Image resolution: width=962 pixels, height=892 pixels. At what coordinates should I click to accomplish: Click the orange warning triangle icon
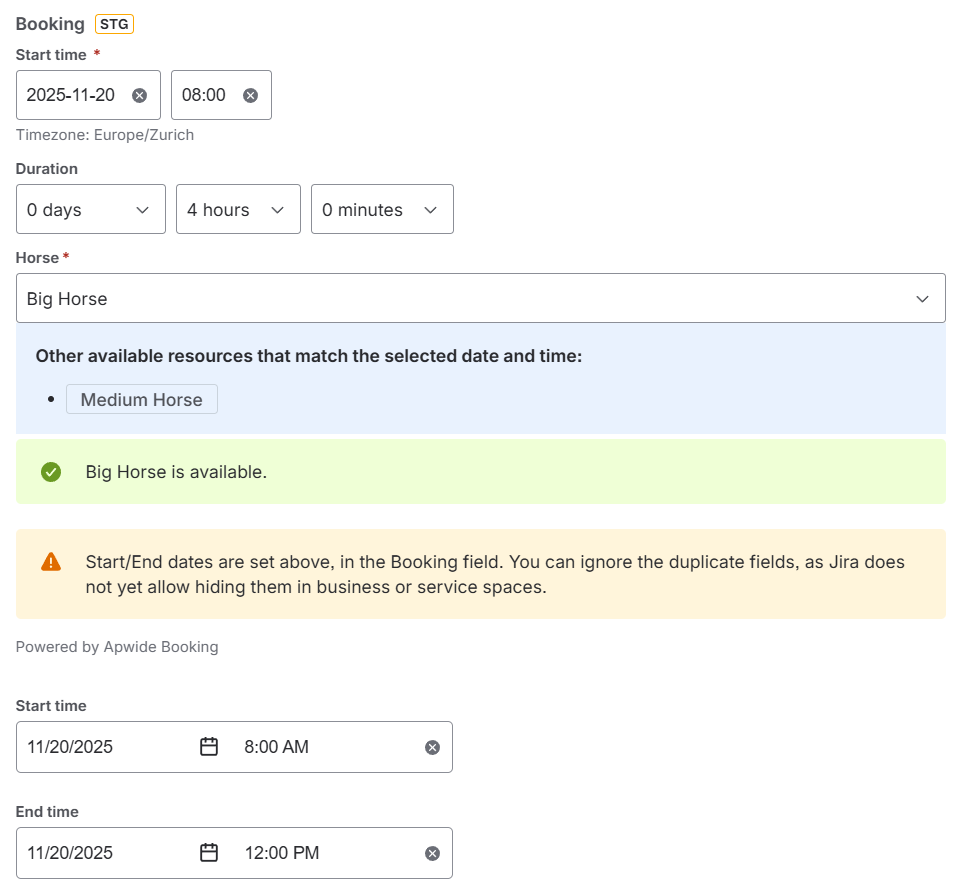click(x=51, y=562)
